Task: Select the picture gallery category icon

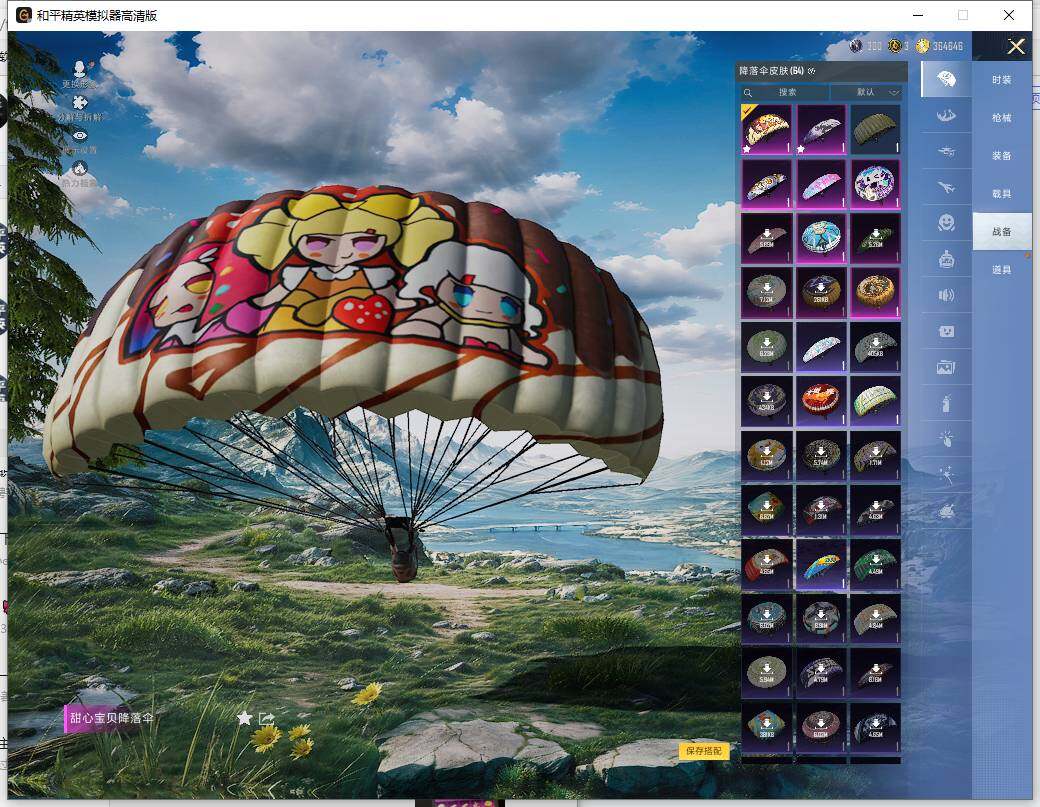Action: pyautogui.click(x=946, y=367)
